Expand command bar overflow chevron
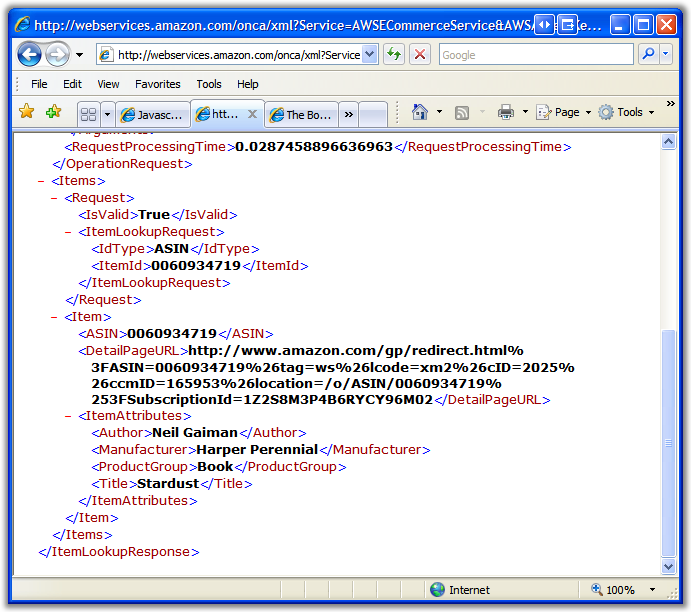Viewport: 691px width, 612px height. [x=671, y=104]
